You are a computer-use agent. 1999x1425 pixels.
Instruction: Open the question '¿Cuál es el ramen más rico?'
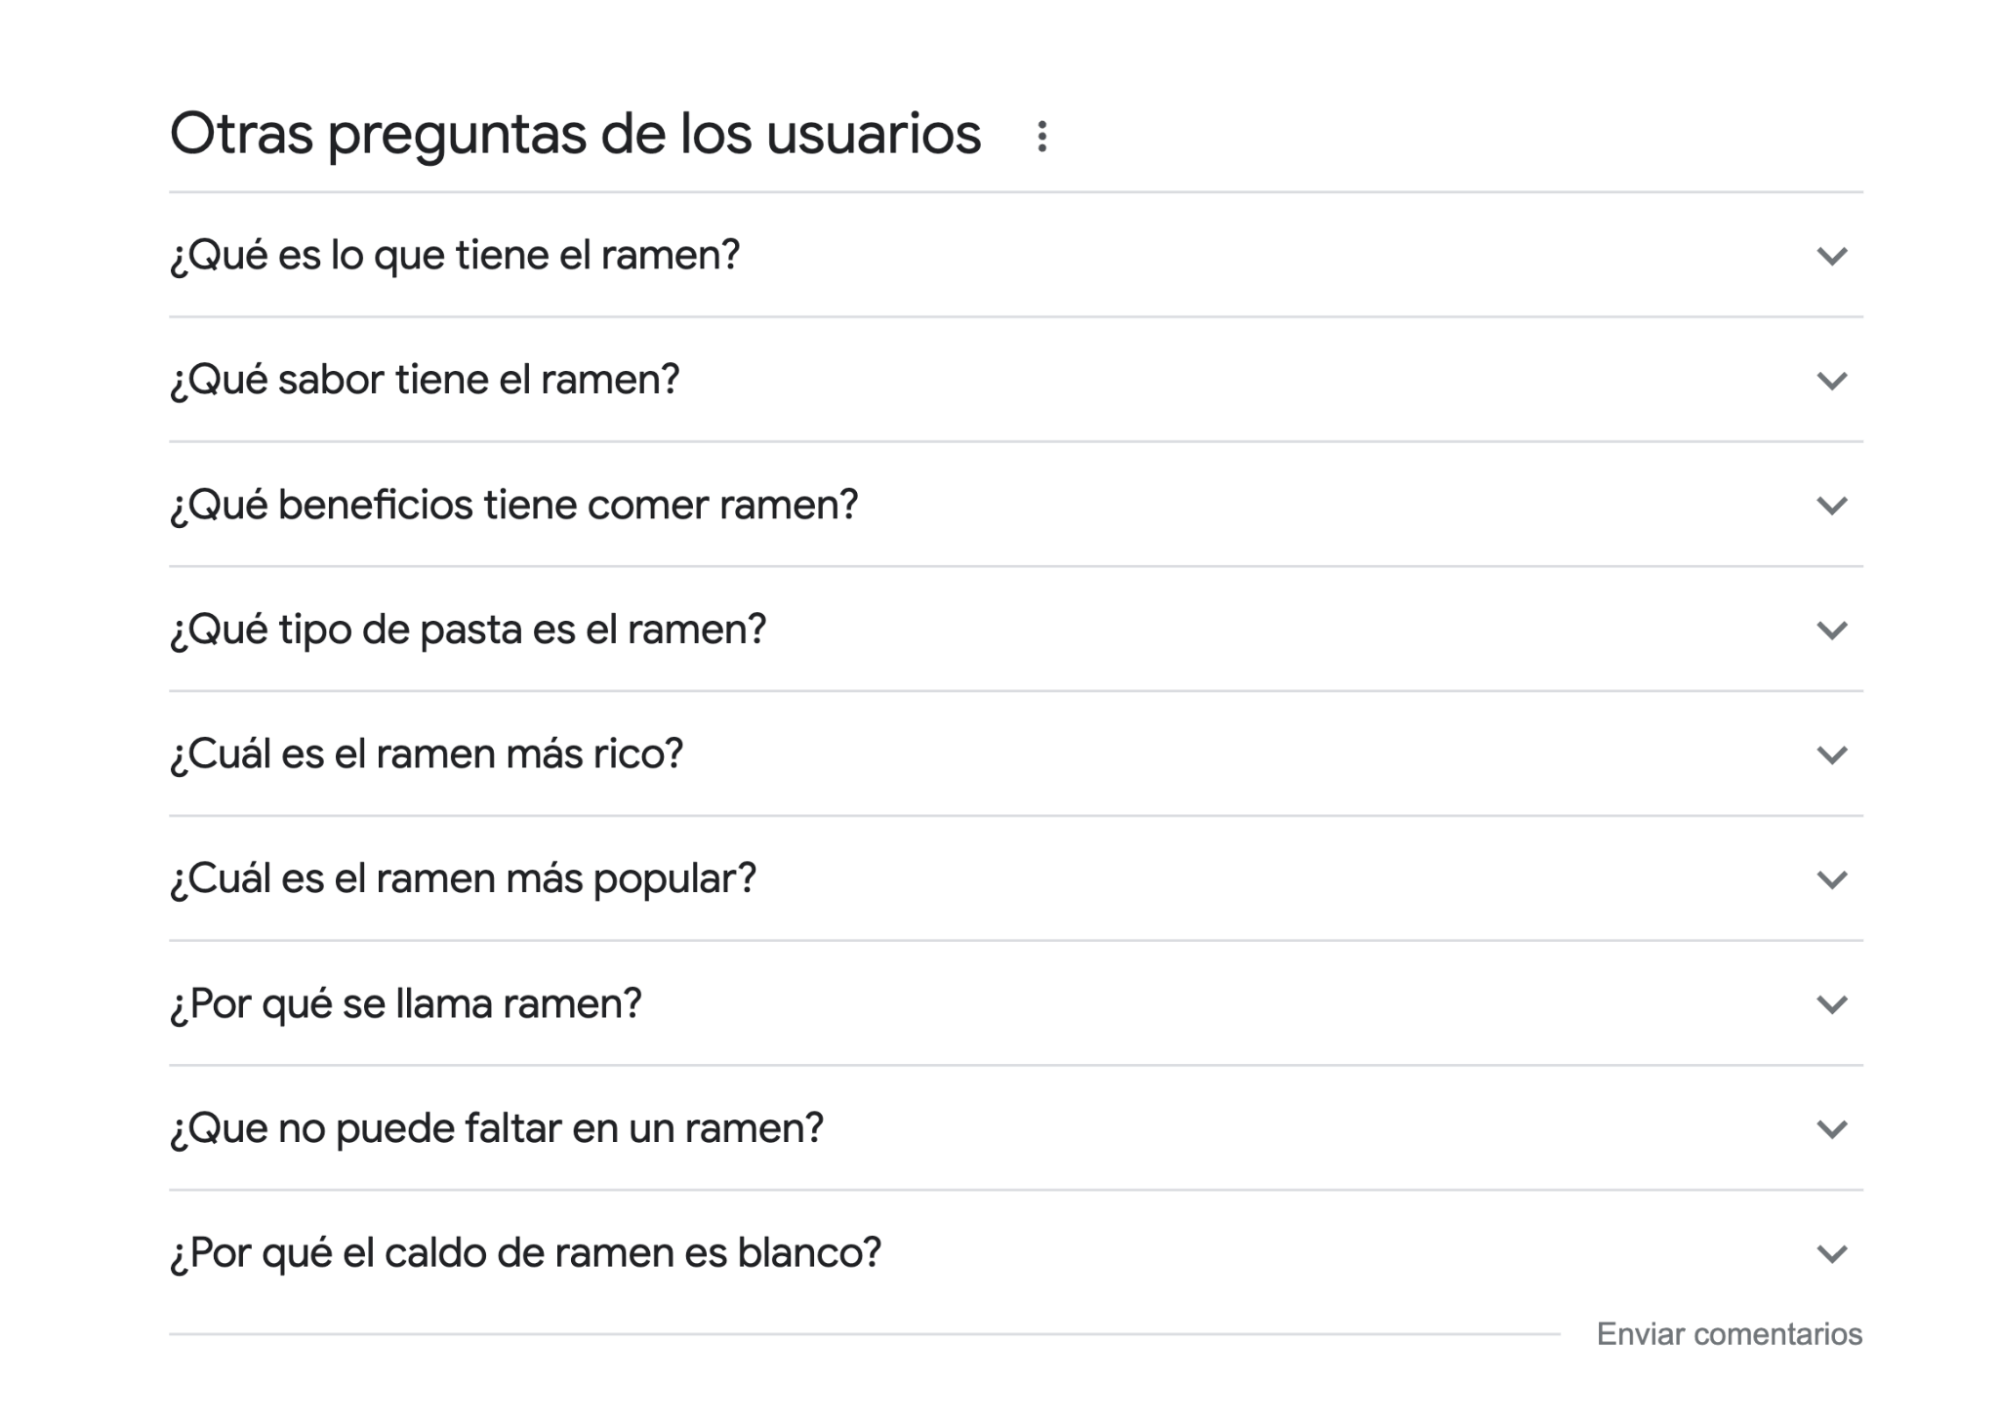[428, 754]
